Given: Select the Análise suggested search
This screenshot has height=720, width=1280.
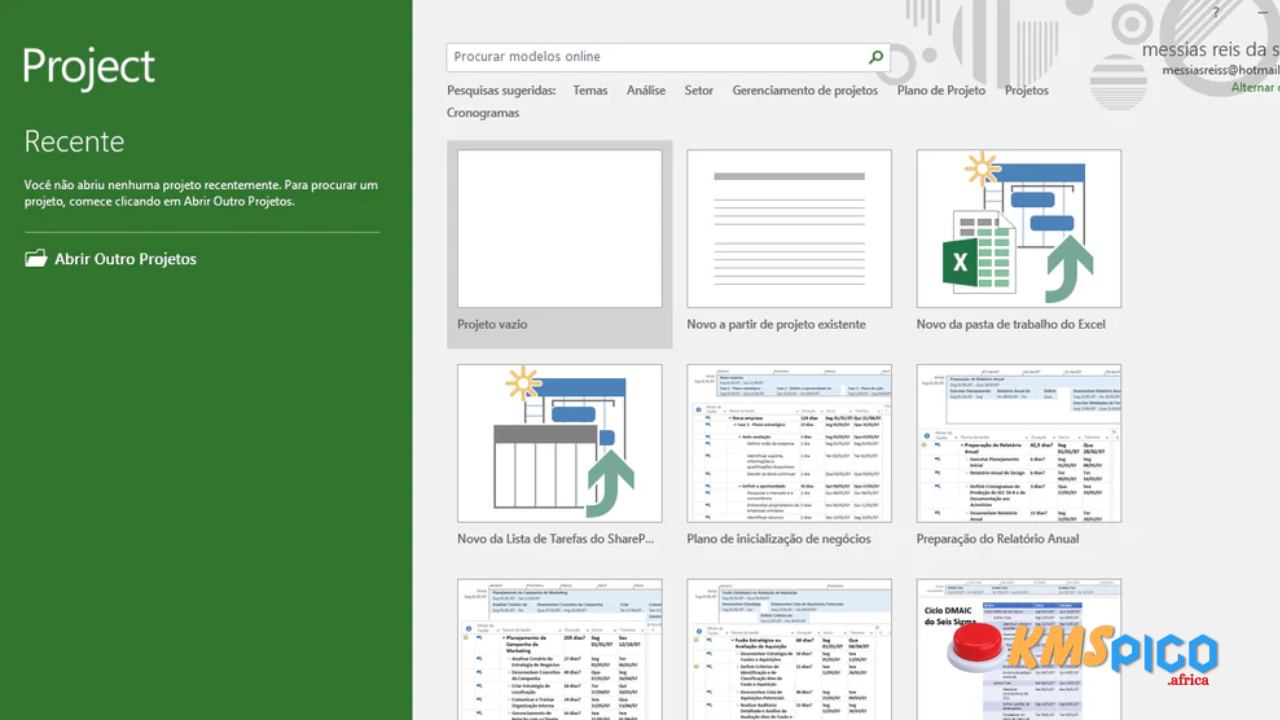Looking at the screenshot, I should pyautogui.click(x=646, y=90).
